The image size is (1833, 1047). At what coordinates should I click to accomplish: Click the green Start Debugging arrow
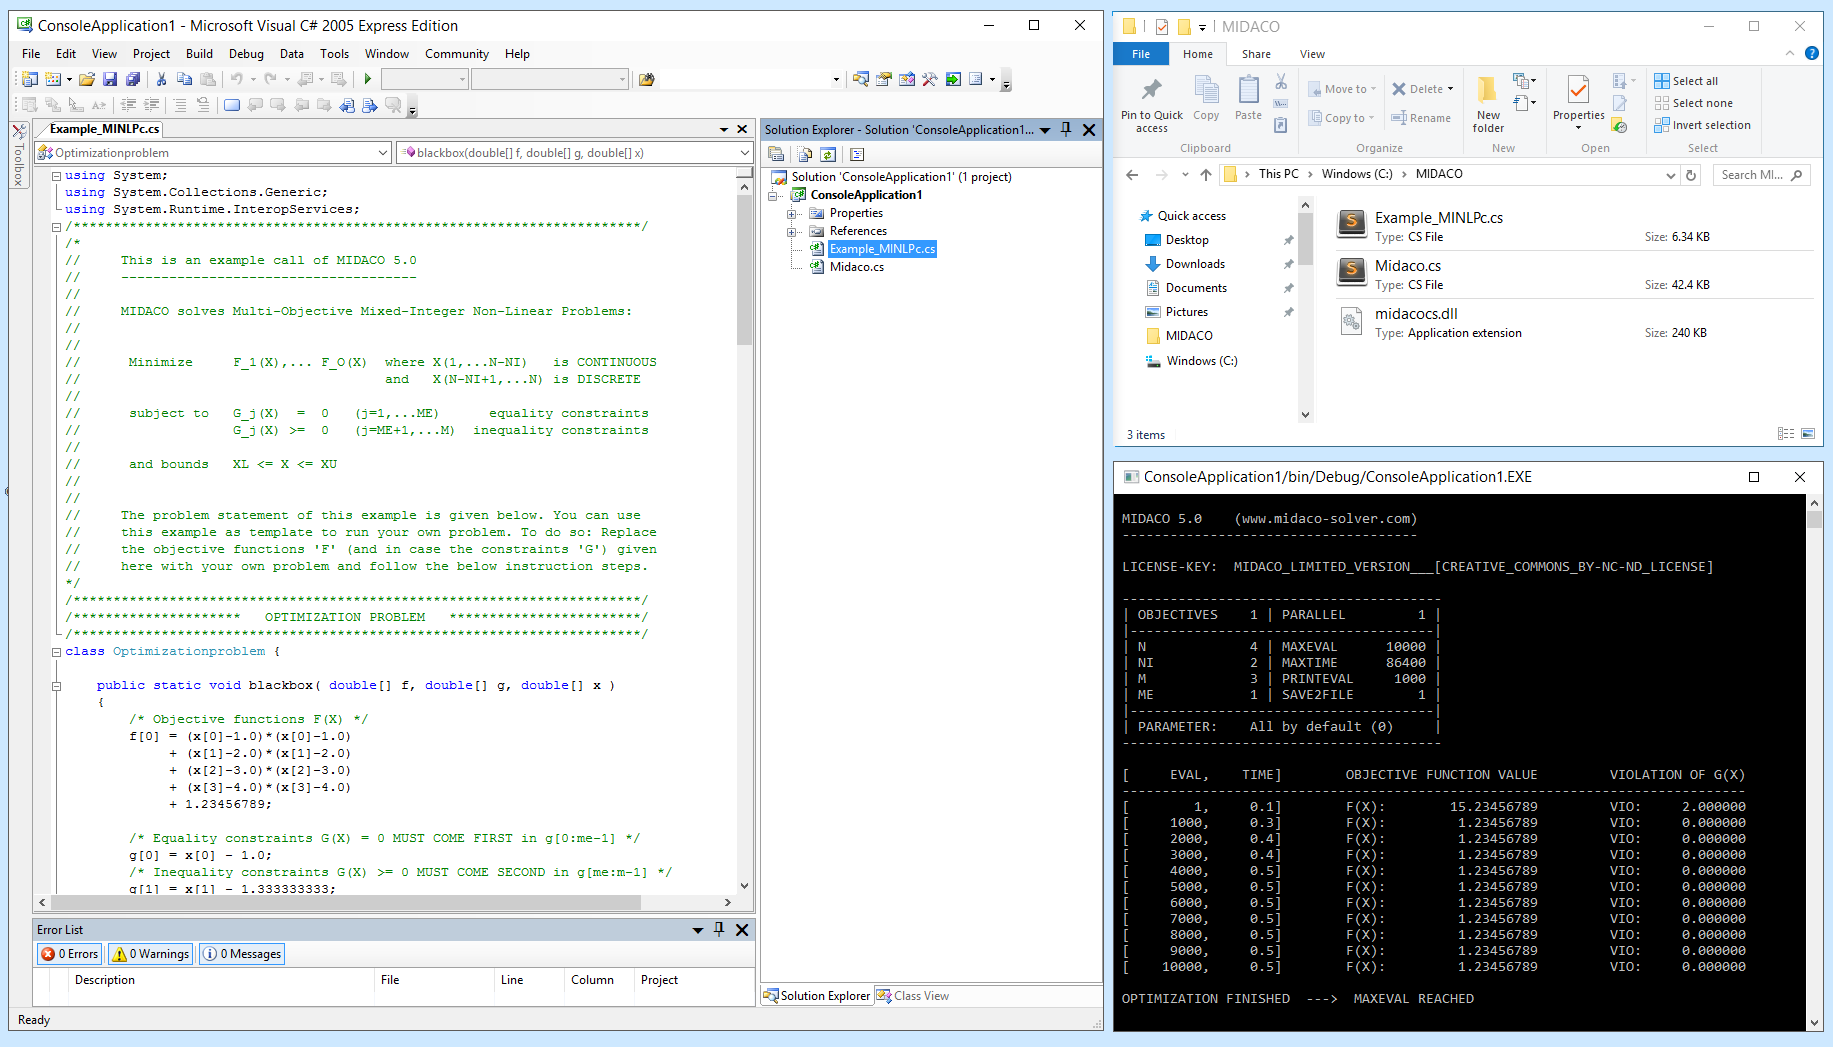[x=368, y=79]
